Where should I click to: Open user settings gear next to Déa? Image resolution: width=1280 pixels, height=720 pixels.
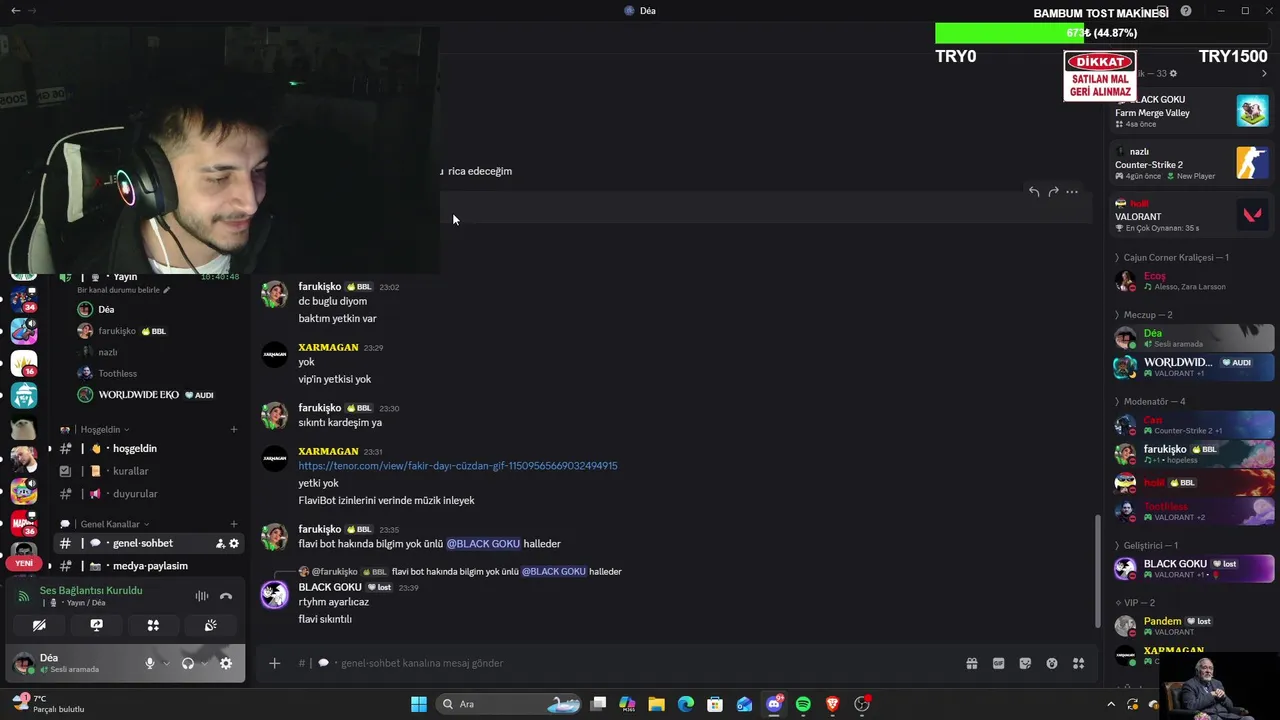[226, 663]
